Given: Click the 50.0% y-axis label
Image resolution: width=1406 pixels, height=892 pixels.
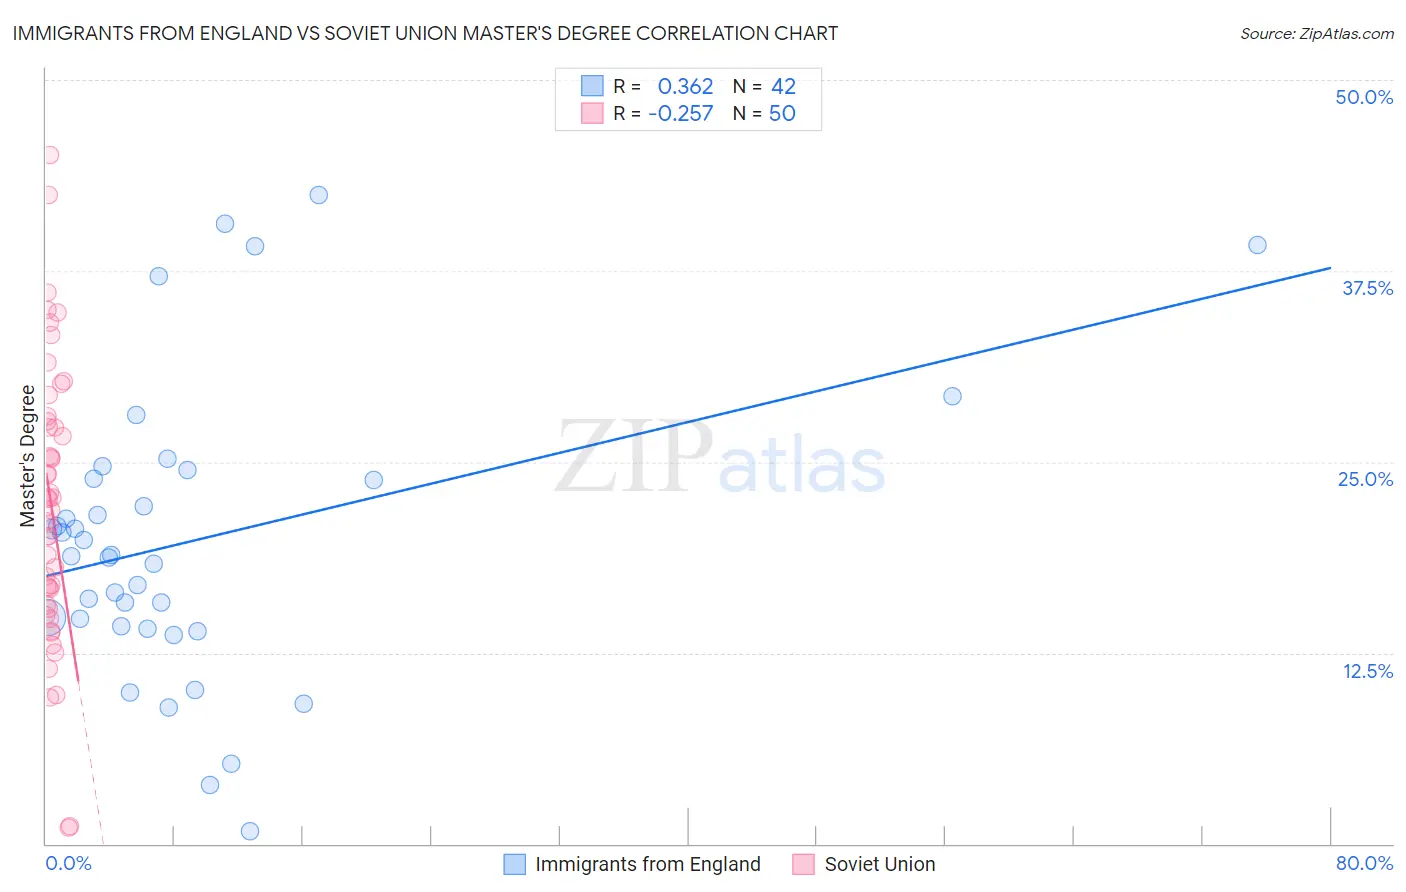Looking at the screenshot, I should [1363, 97].
